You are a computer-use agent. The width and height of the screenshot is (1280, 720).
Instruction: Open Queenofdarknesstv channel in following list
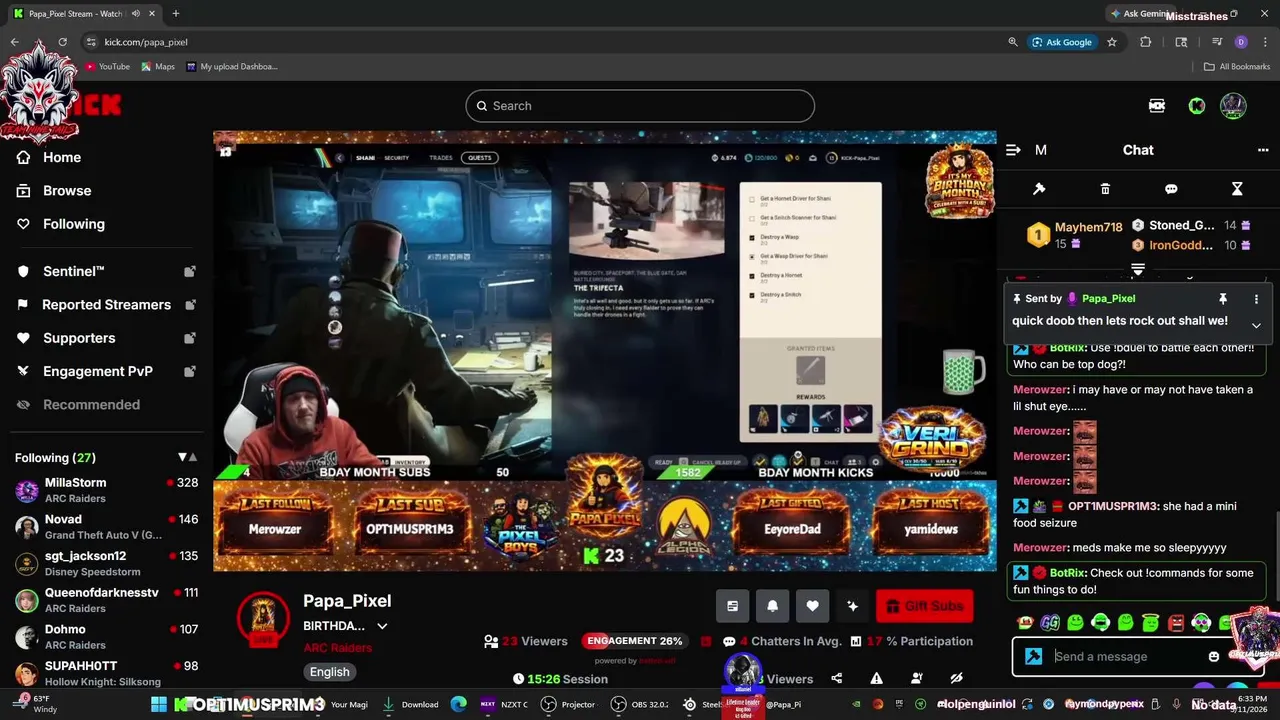106,600
